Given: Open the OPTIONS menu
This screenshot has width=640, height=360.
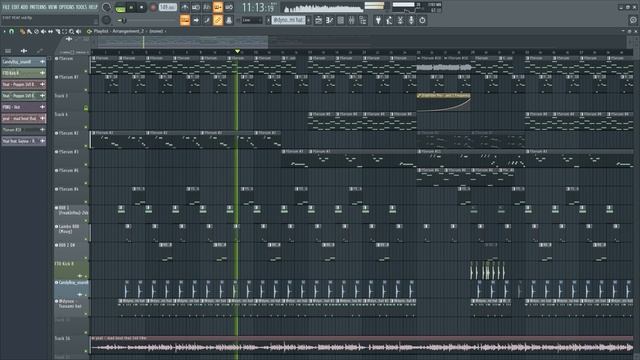Looking at the screenshot, I should (x=67, y=7).
